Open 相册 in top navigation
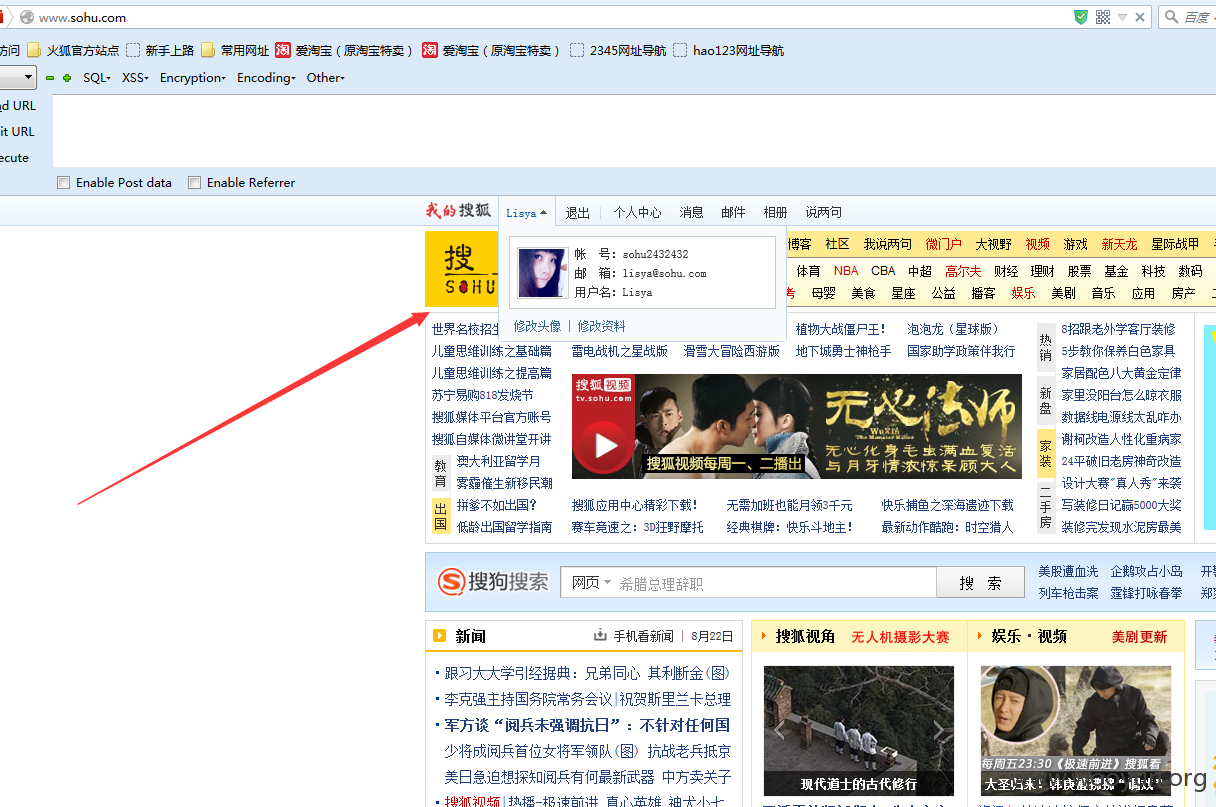Viewport: 1216px width, 807px height. [775, 213]
